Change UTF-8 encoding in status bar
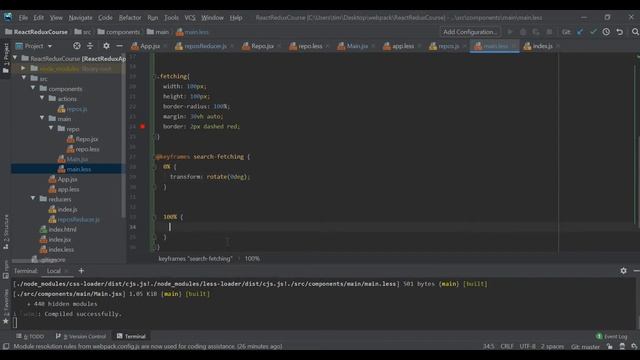 coord(527,347)
